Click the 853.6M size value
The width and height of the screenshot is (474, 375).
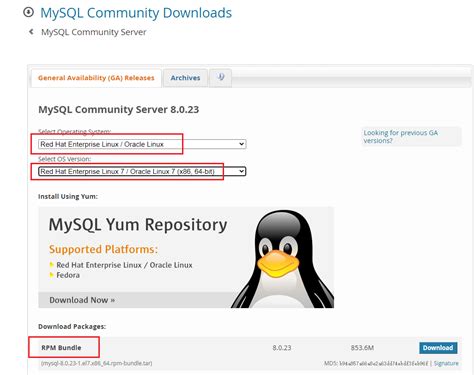coord(362,348)
